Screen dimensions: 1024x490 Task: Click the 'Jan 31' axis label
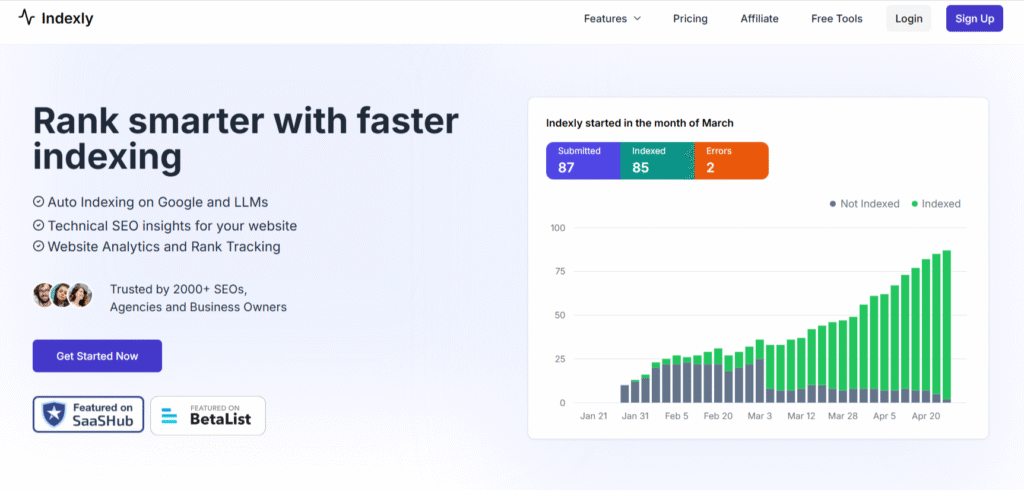point(635,416)
